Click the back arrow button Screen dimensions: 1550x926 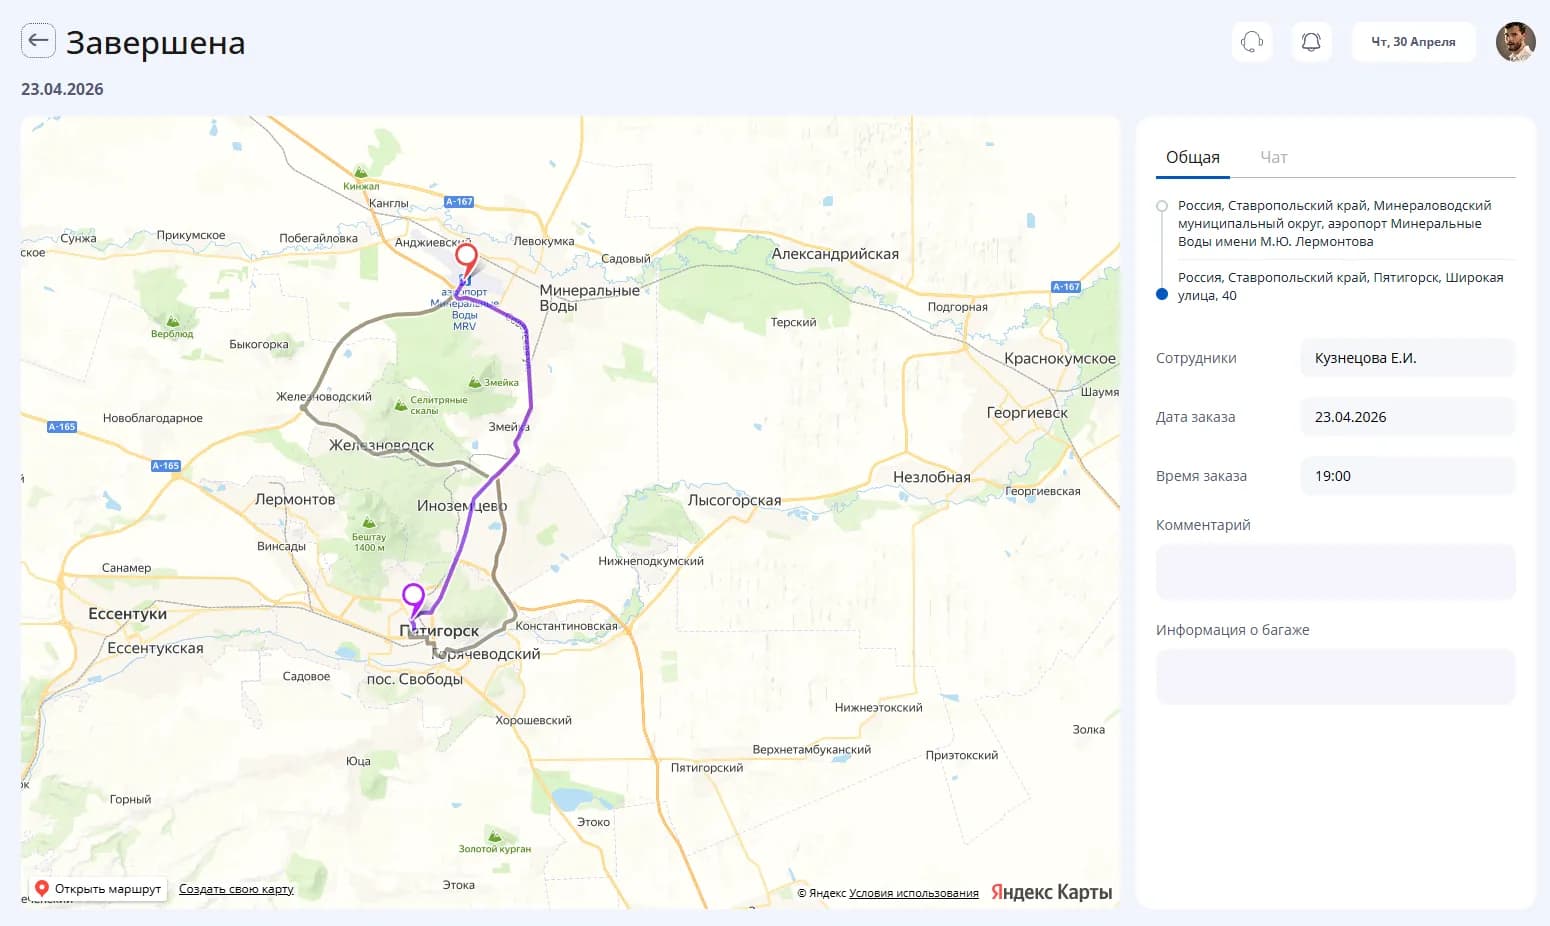[x=38, y=41]
